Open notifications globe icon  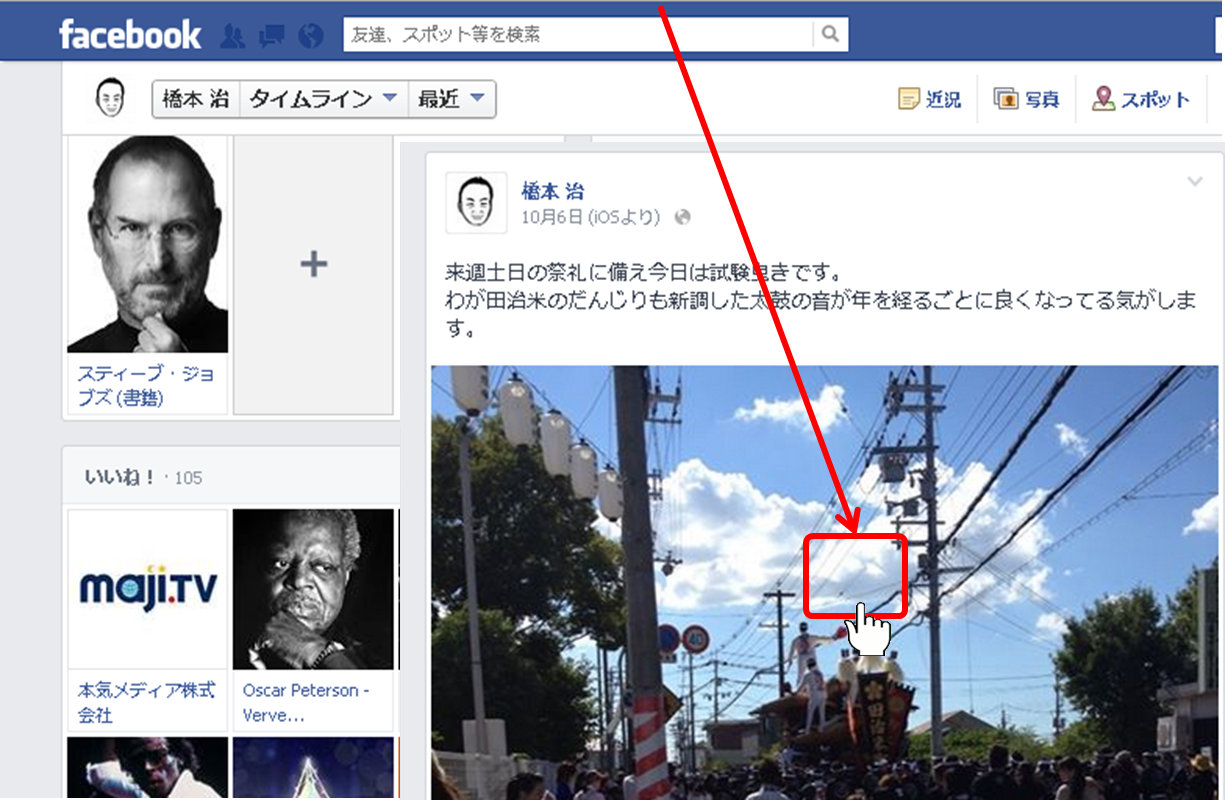(x=311, y=36)
